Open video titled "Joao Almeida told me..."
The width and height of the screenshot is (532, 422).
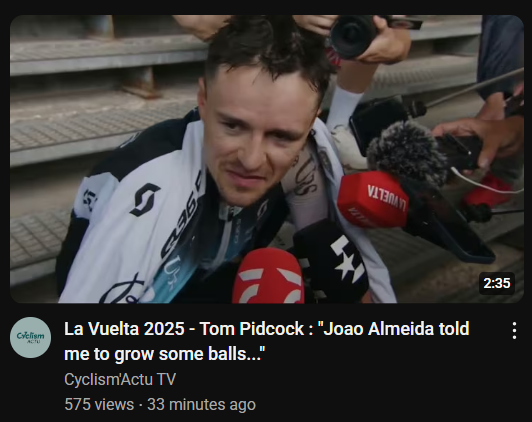[x=267, y=341]
